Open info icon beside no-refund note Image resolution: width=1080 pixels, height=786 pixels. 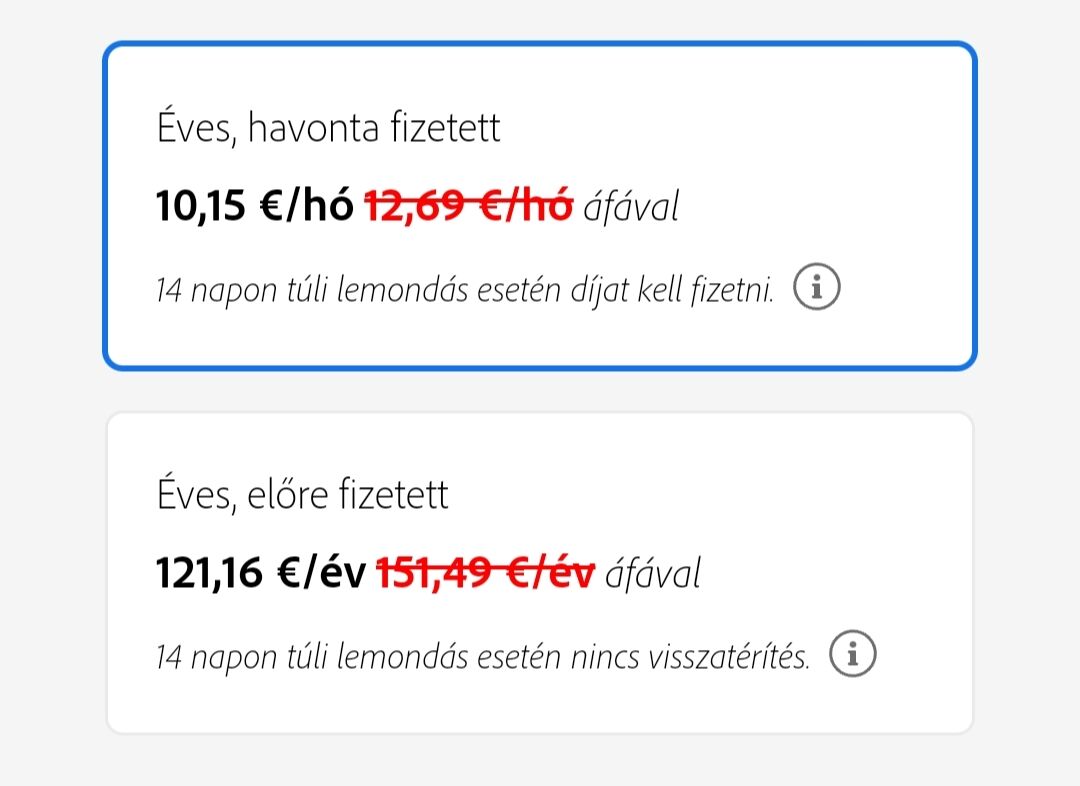click(853, 654)
